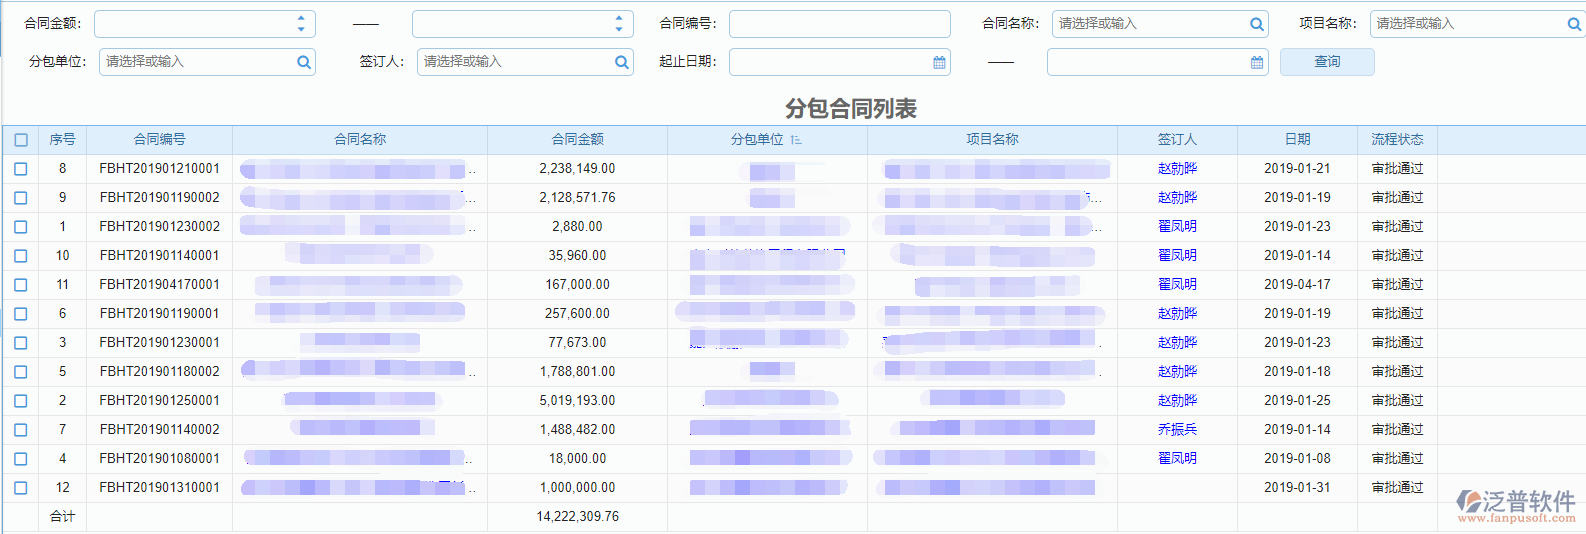
Task: Click the 泛普软件 logo watermark
Action: 1516,505
